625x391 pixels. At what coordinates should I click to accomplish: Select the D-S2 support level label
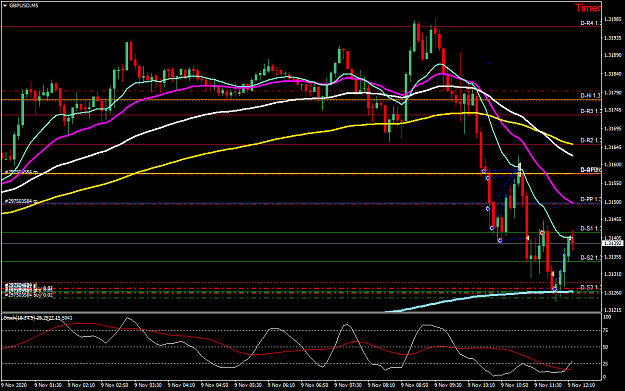pos(590,257)
